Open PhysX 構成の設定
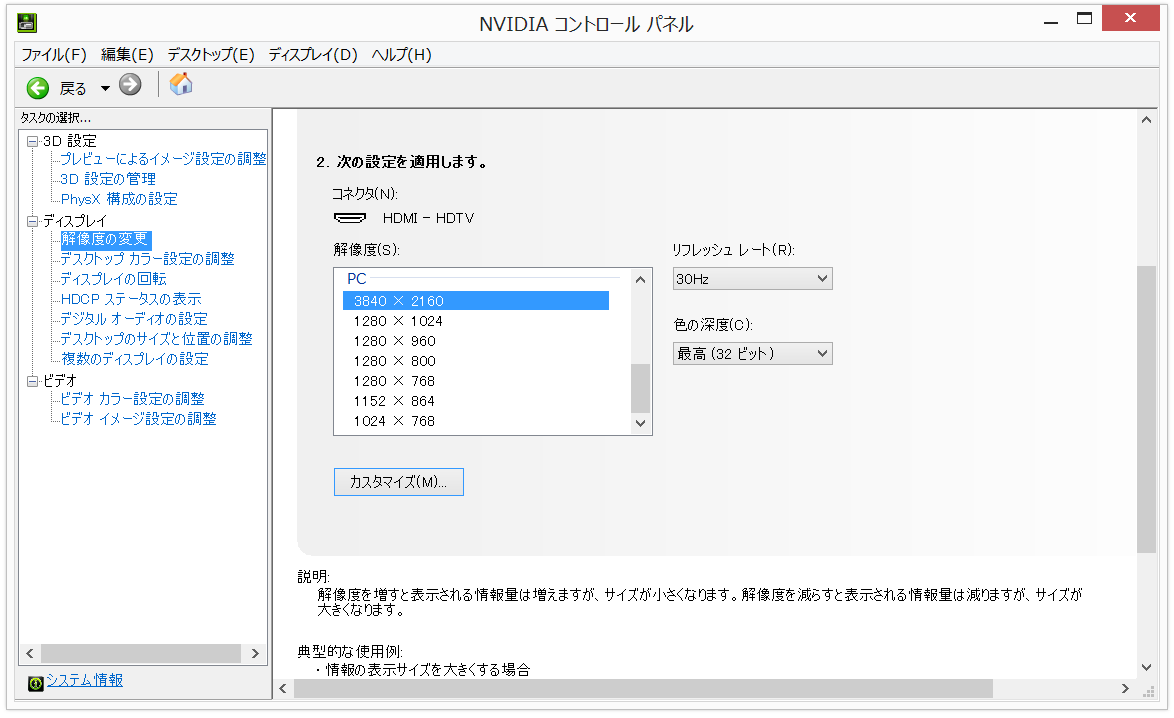Viewport: 1174px width, 718px height. (119, 199)
